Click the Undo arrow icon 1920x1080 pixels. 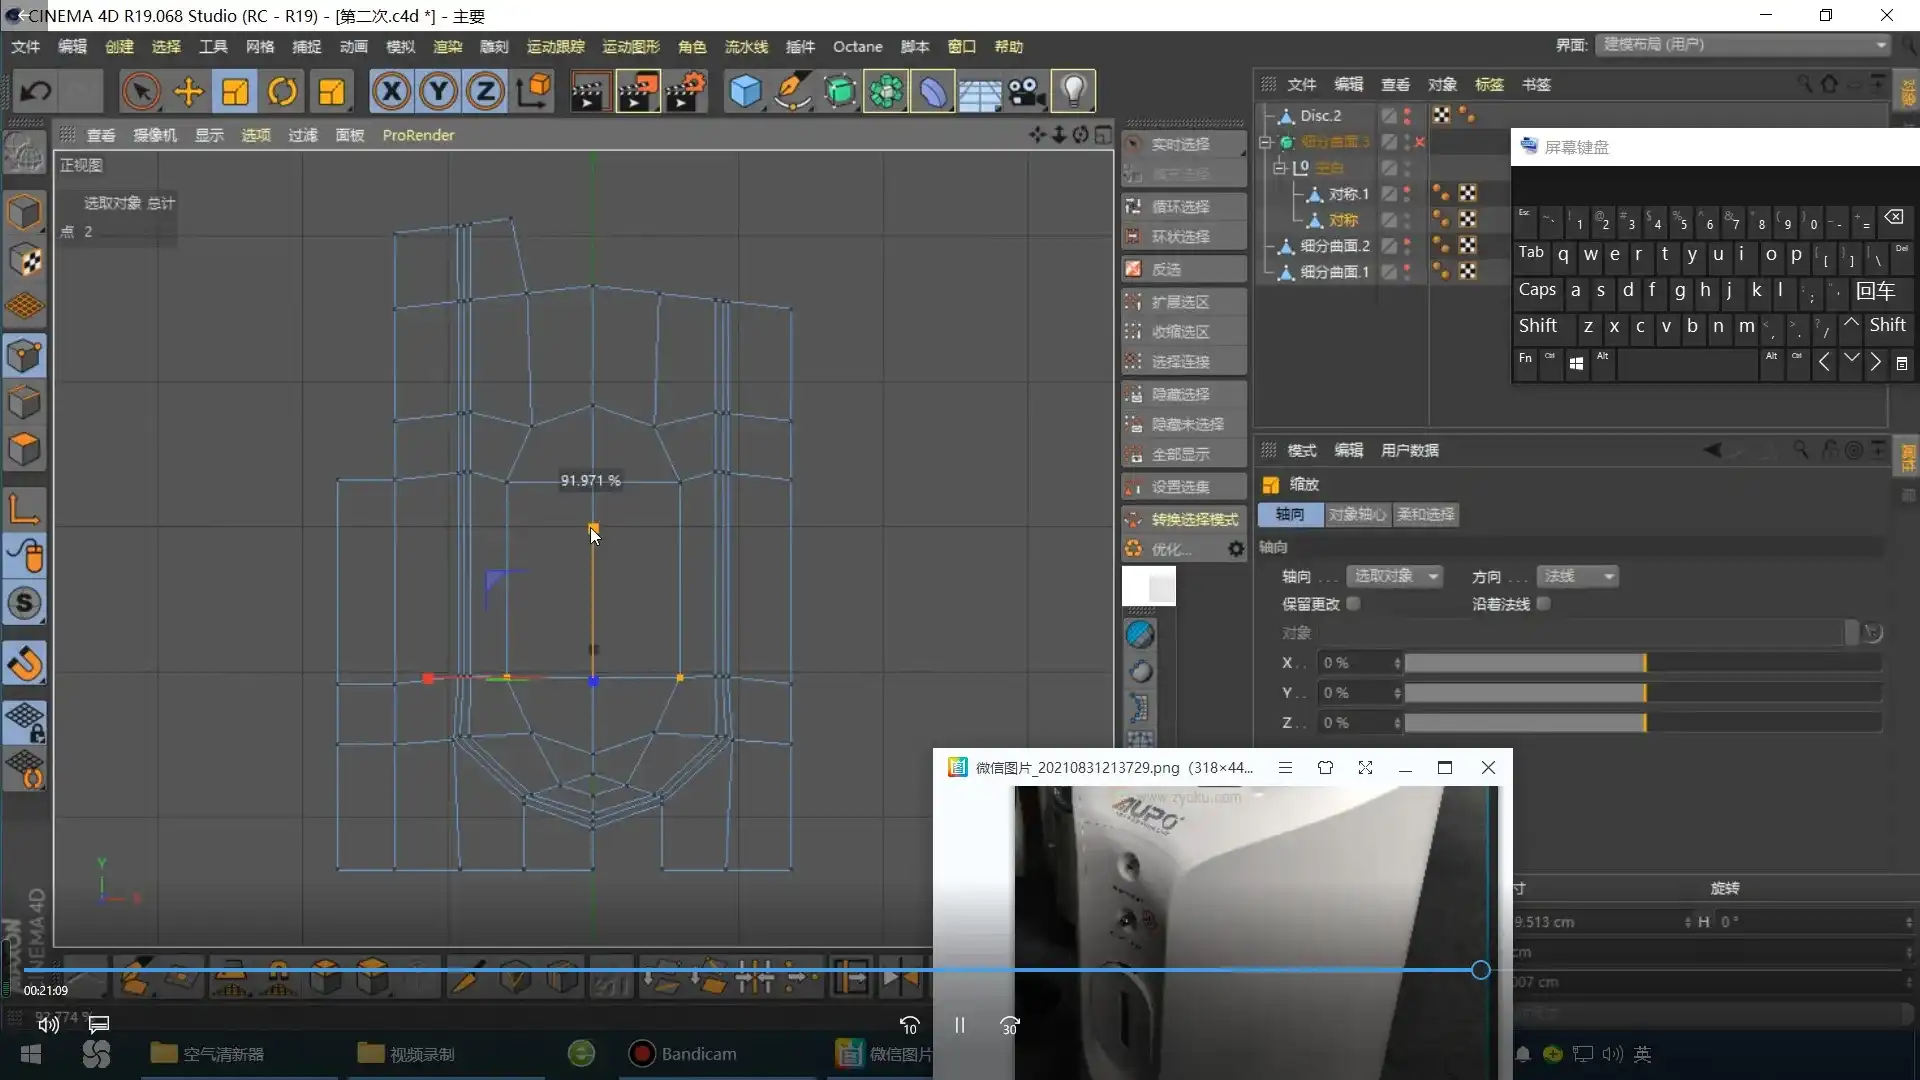point(36,92)
